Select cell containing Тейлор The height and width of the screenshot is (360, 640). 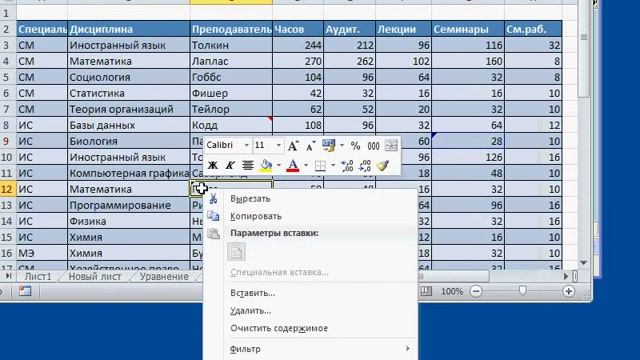231,109
